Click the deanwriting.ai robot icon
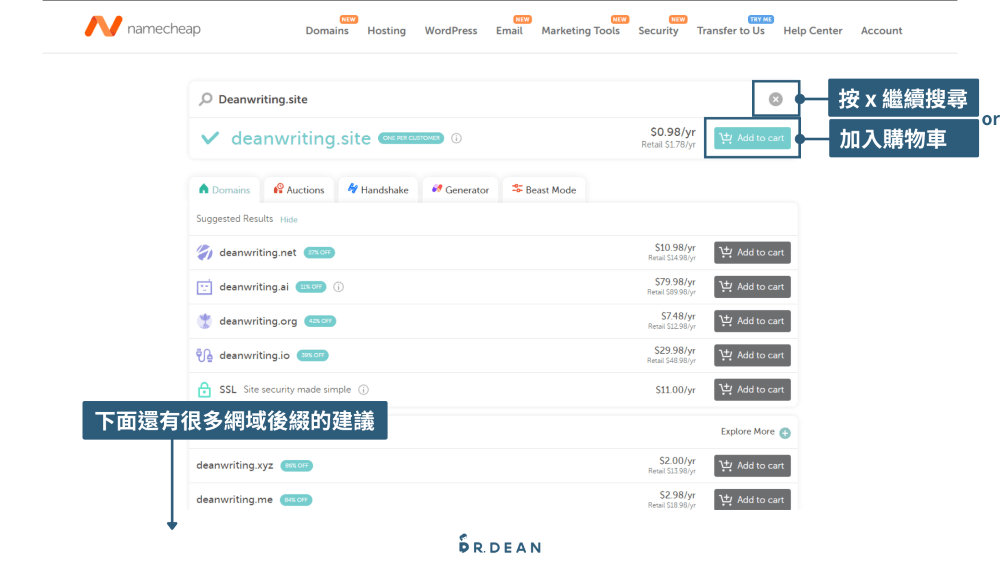The height and width of the screenshot is (573, 1000). (x=204, y=287)
